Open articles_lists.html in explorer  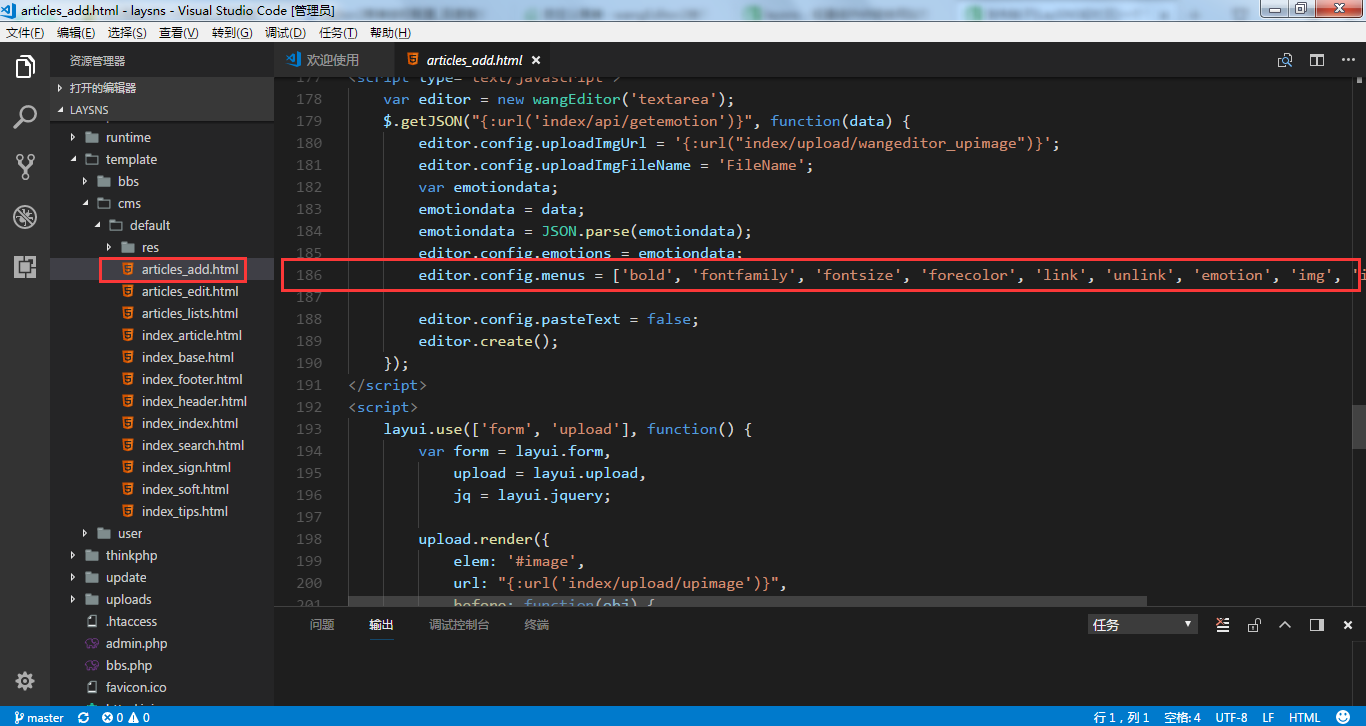[x=190, y=314]
